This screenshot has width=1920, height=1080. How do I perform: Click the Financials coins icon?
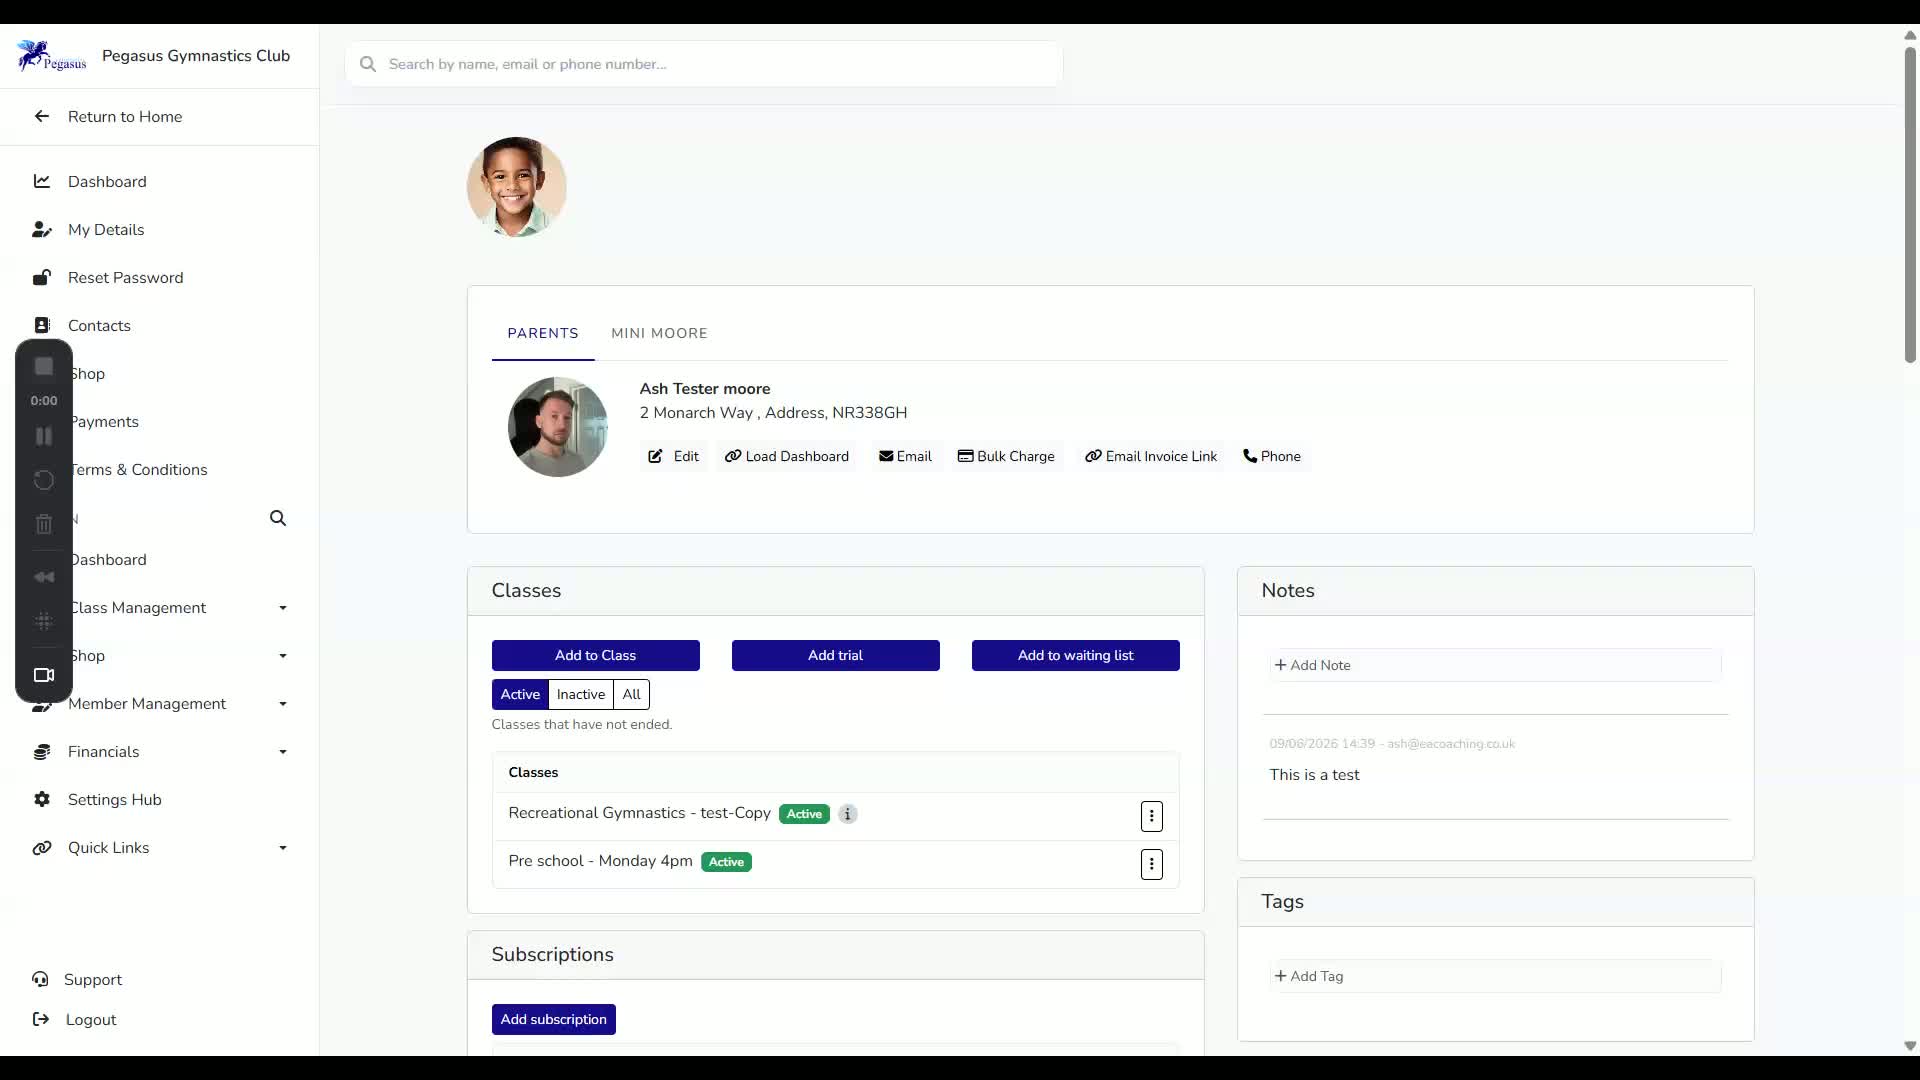[42, 751]
